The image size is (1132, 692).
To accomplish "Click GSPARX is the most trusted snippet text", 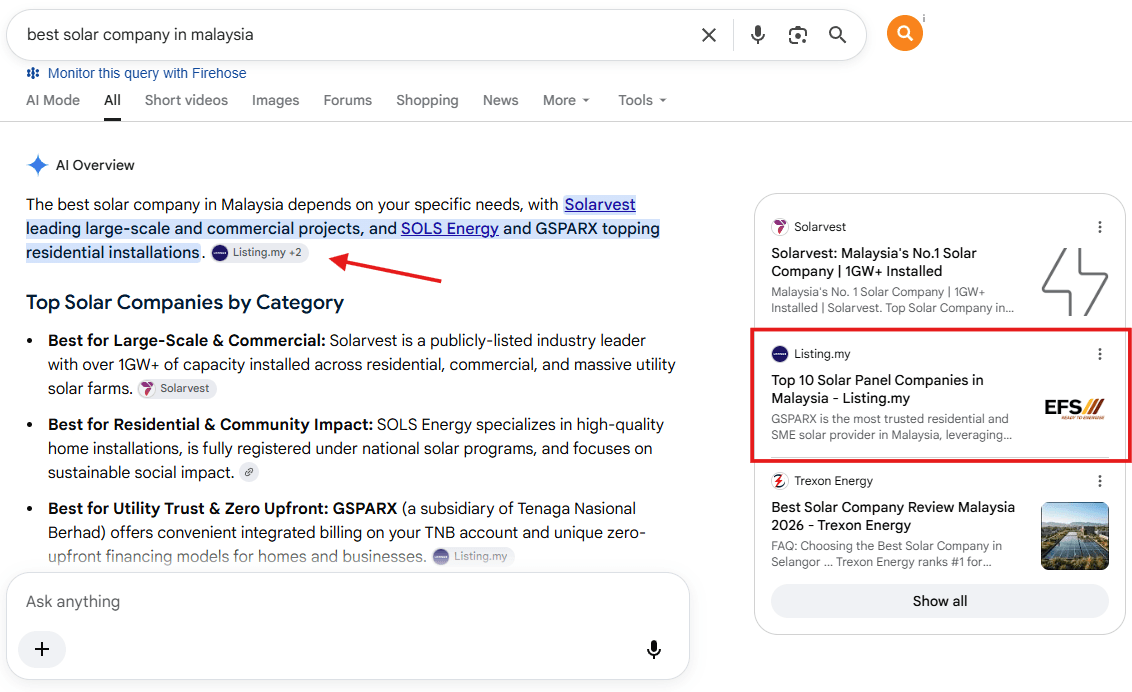I will point(892,427).
